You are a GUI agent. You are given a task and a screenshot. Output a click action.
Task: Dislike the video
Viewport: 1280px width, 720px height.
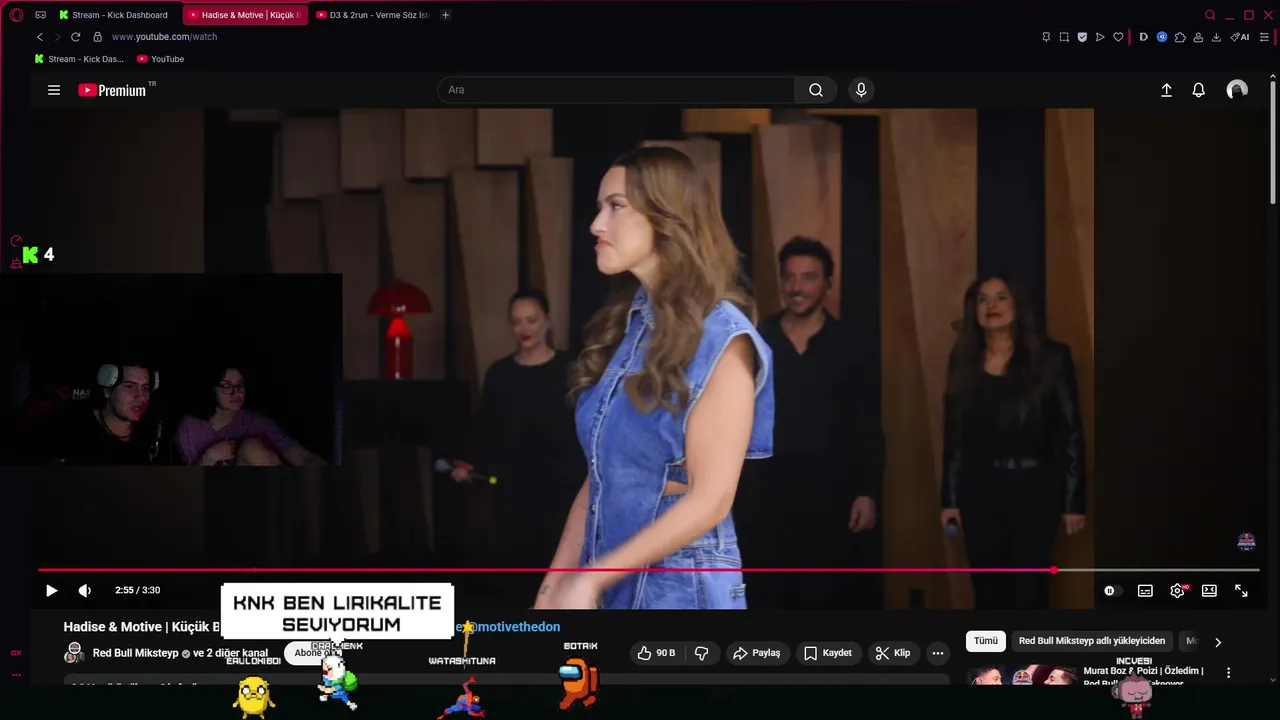click(x=701, y=653)
